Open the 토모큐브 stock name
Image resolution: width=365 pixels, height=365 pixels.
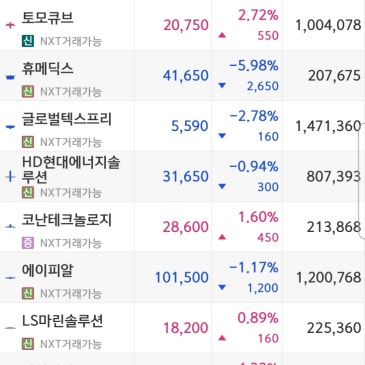[47, 18]
